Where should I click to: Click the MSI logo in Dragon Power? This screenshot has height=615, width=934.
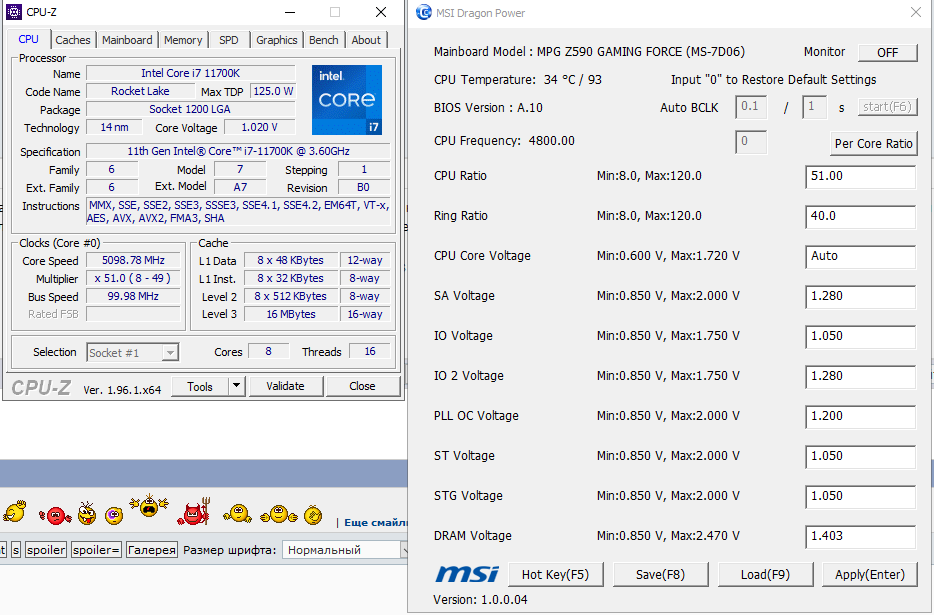466,574
